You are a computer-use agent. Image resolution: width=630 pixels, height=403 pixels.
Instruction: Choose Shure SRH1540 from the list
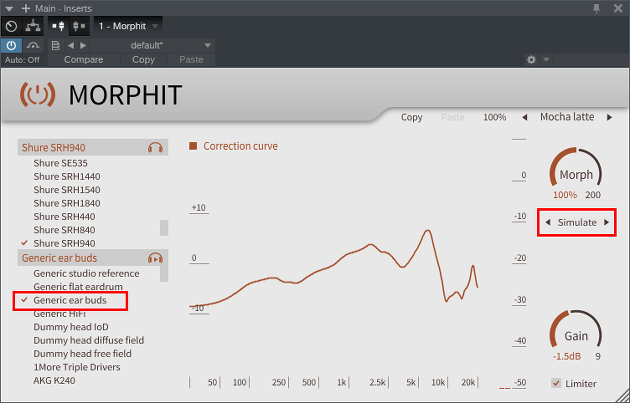[67, 190]
